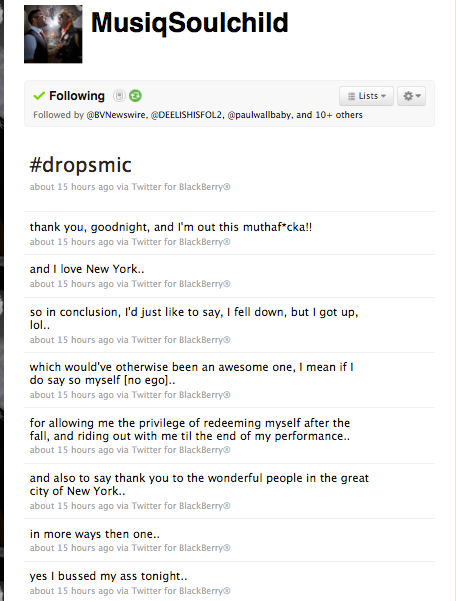Show the 10+ others followers
Screen dimensions: 456x601
(339, 115)
